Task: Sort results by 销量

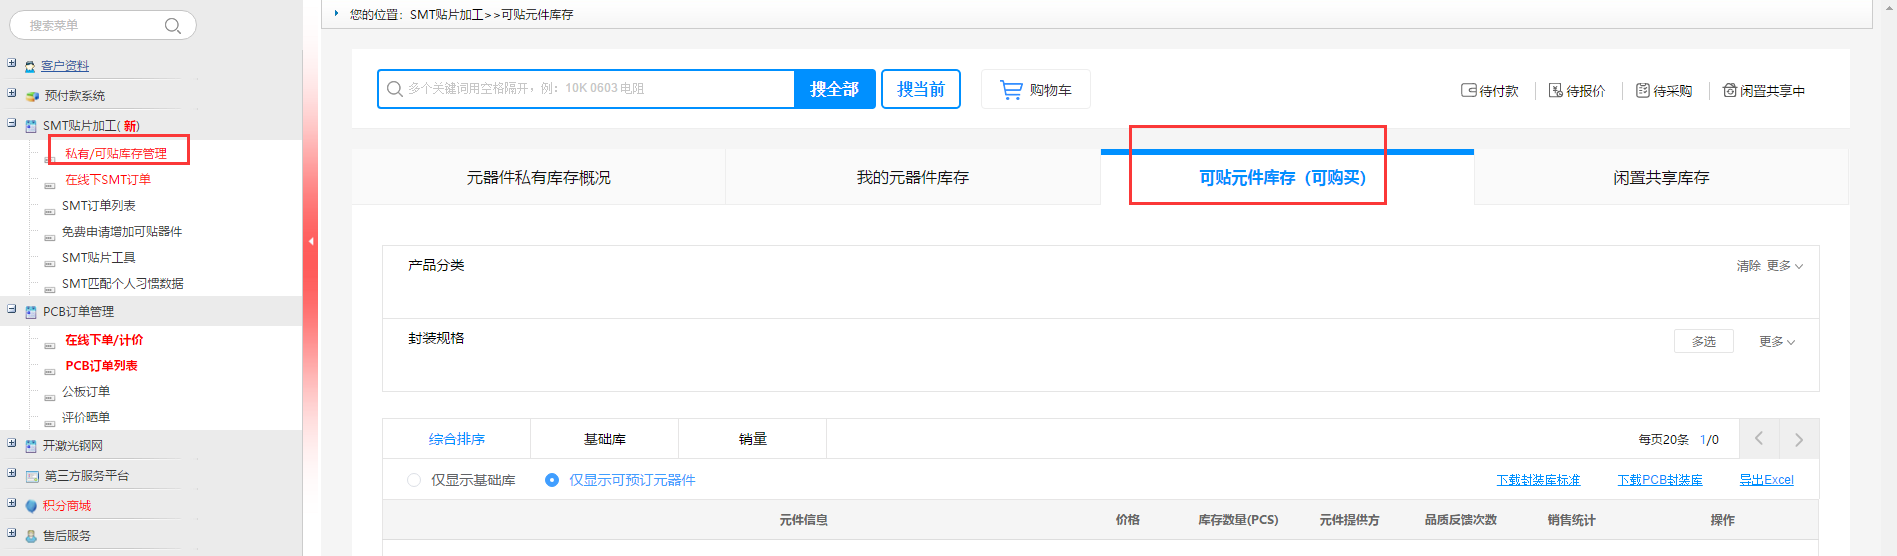Action: point(752,440)
